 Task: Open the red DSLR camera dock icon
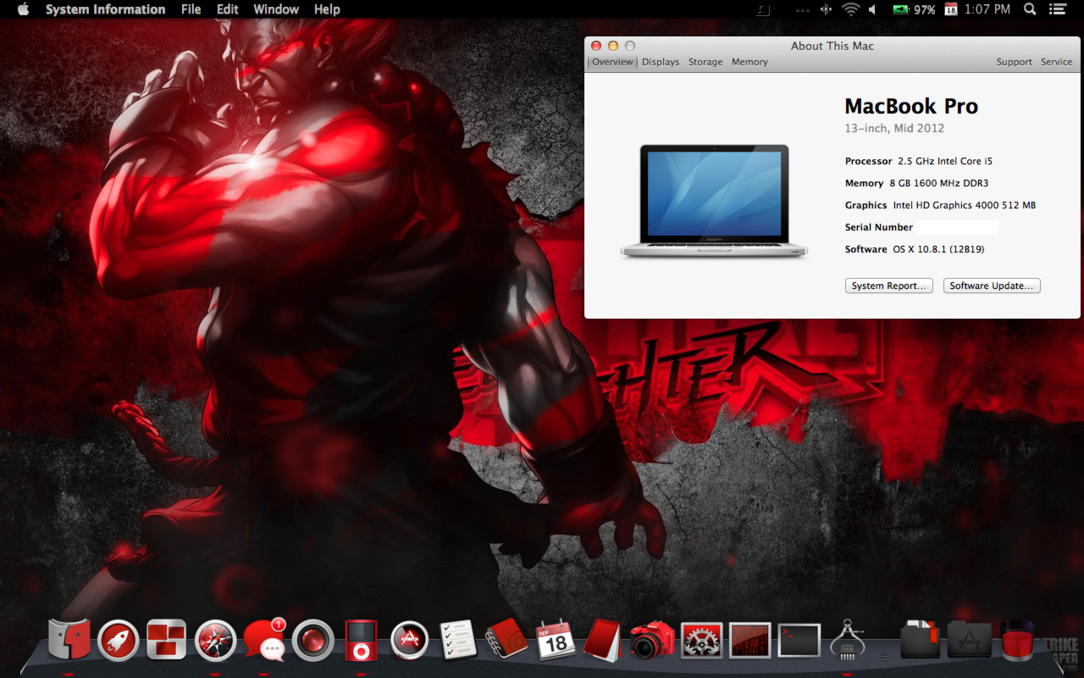pyautogui.click(x=651, y=640)
